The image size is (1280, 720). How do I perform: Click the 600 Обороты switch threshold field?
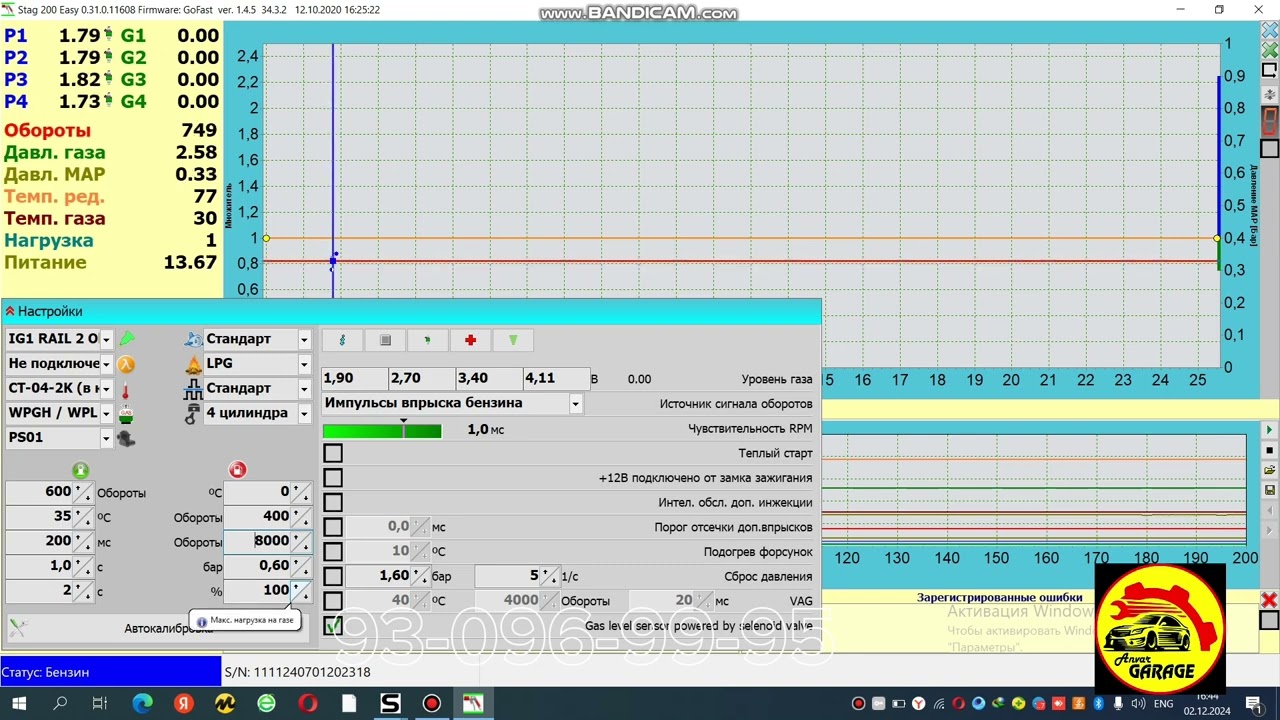(40, 491)
